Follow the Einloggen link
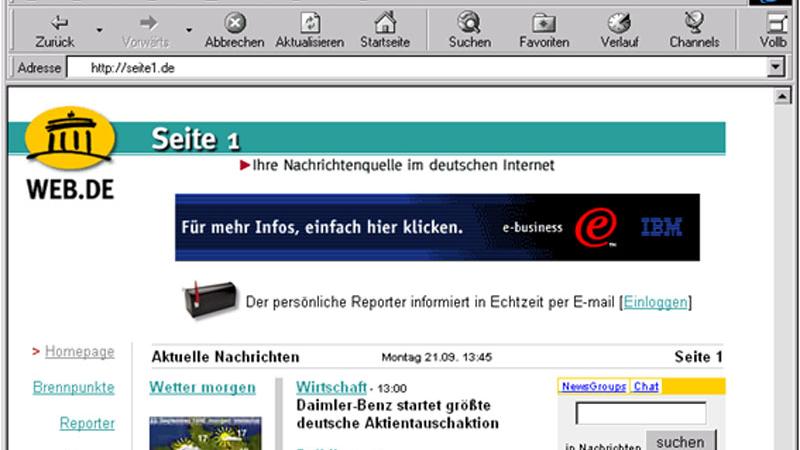800x450 pixels. pyautogui.click(x=655, y=302)
